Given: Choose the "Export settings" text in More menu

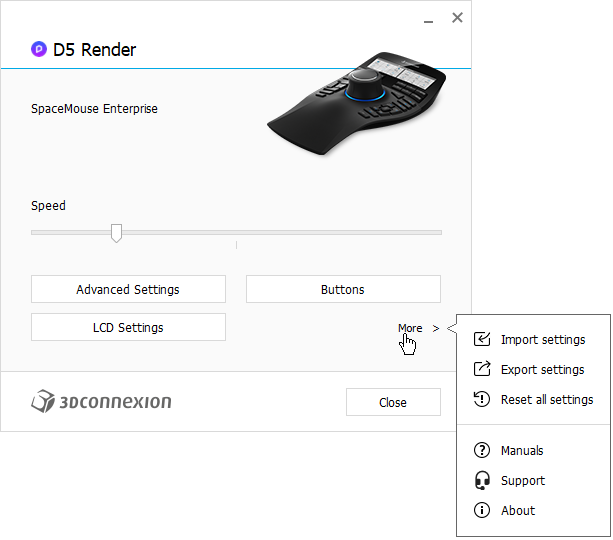Looking at the screenshot, I should point(542,369).
